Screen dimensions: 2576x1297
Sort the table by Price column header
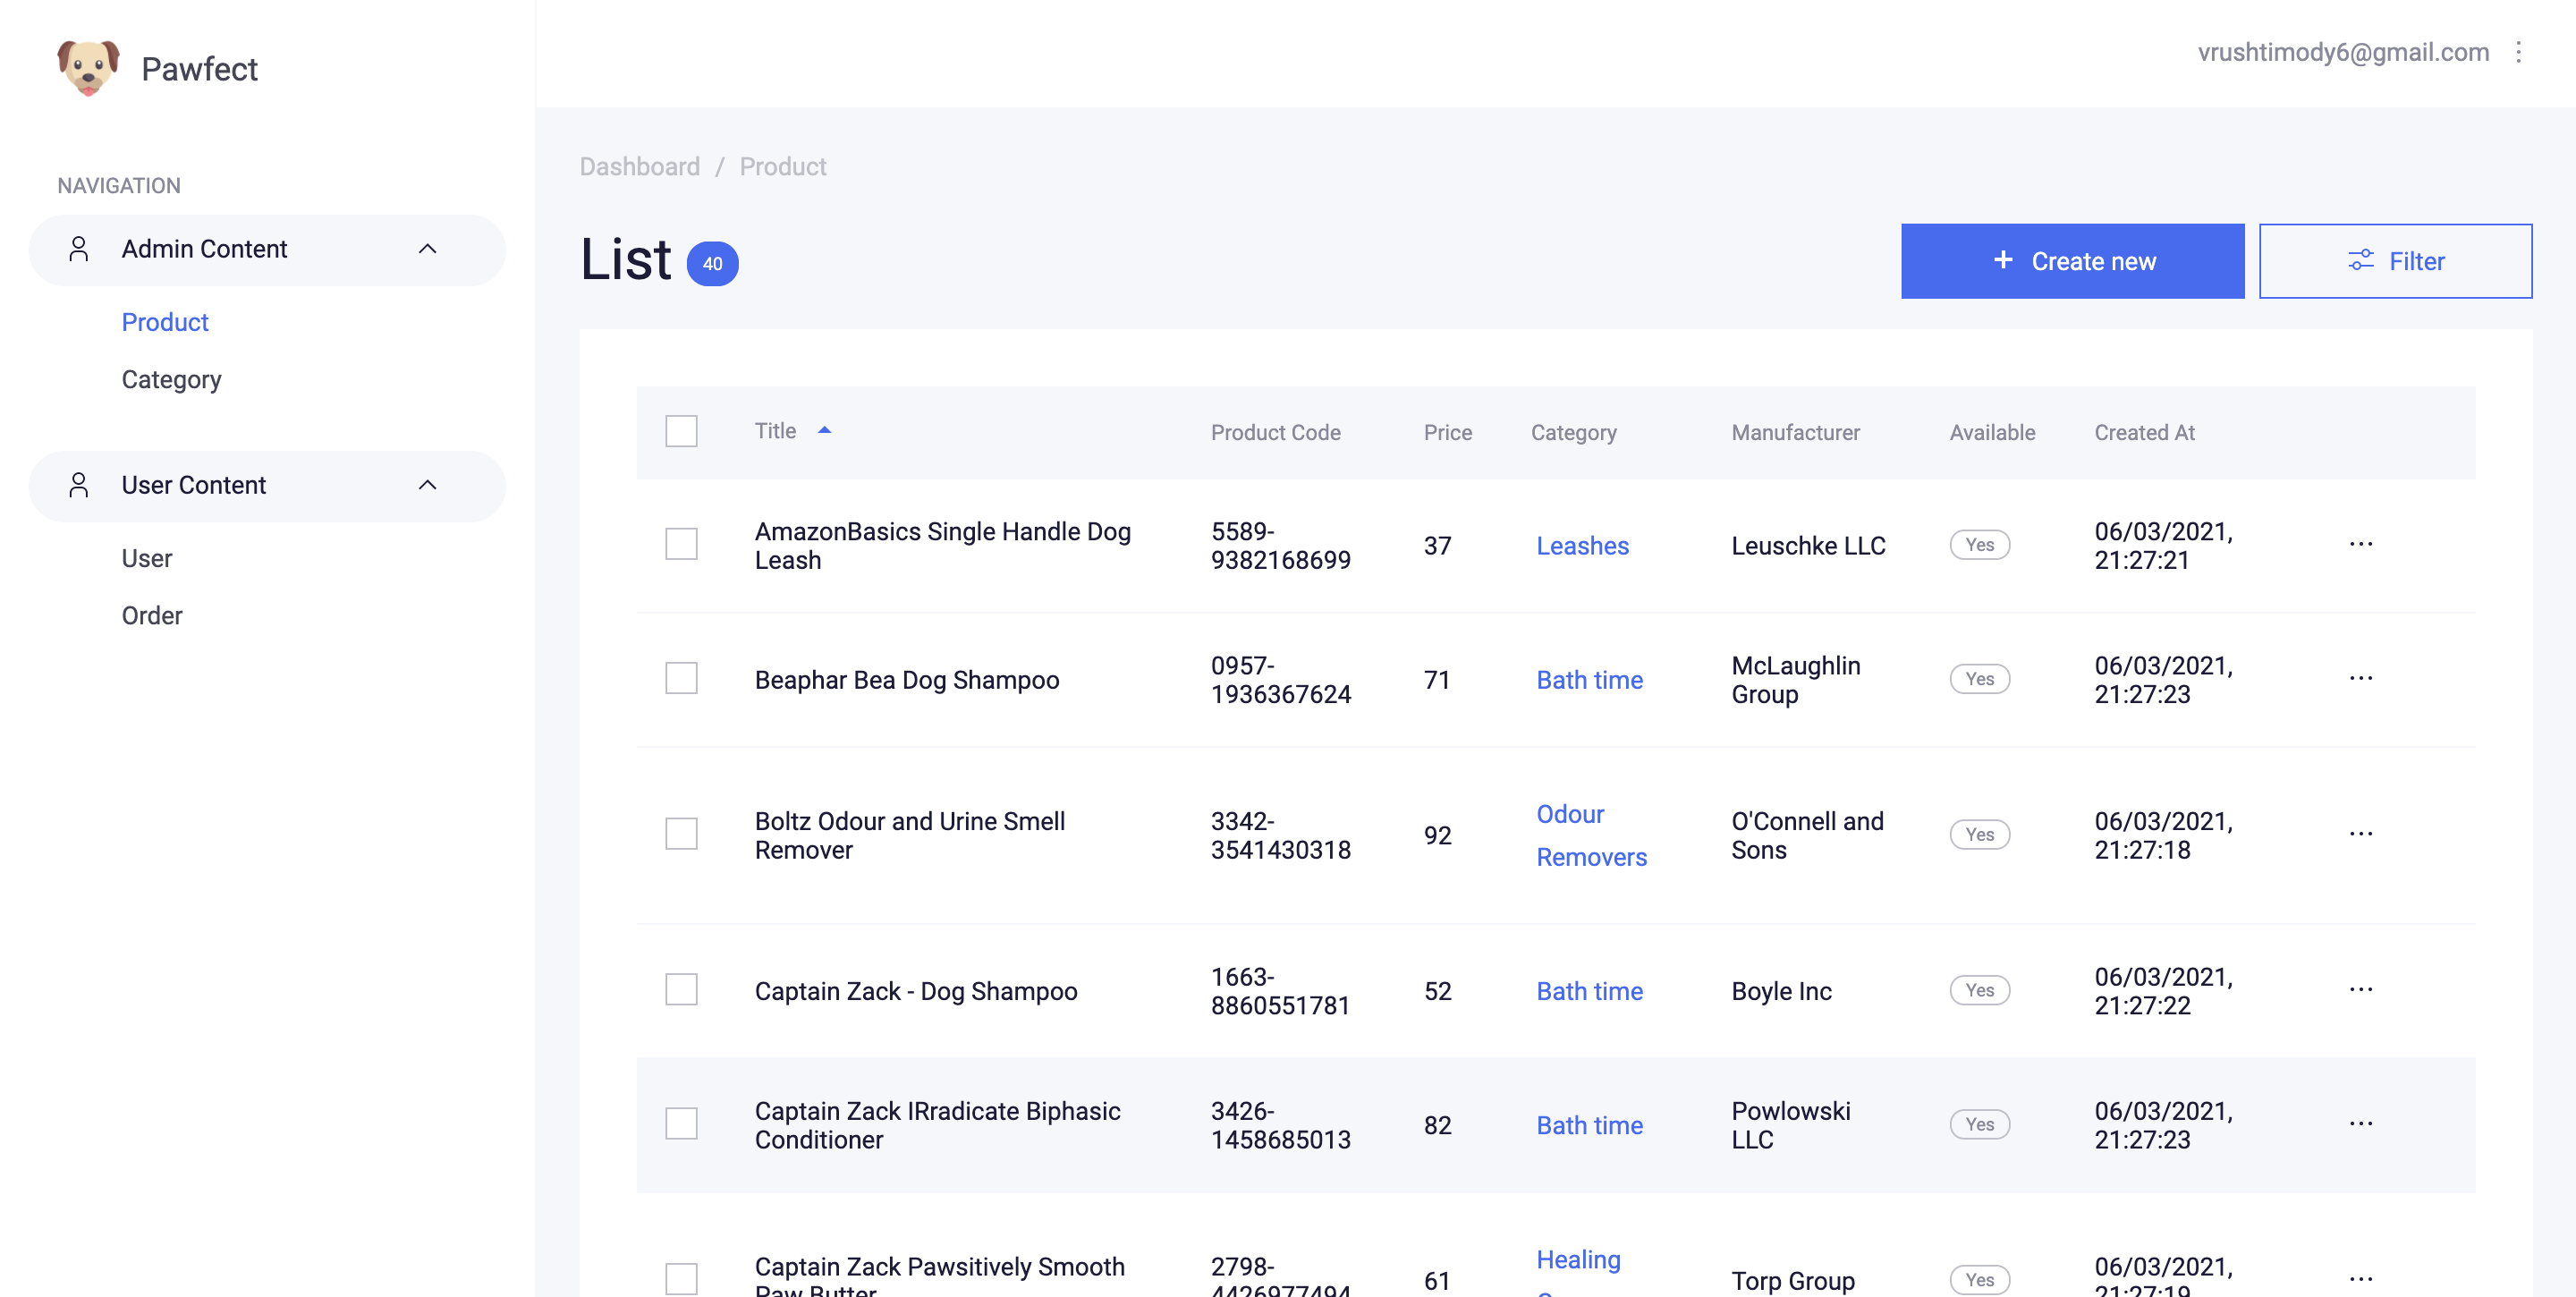click(x=1446, y=432)
